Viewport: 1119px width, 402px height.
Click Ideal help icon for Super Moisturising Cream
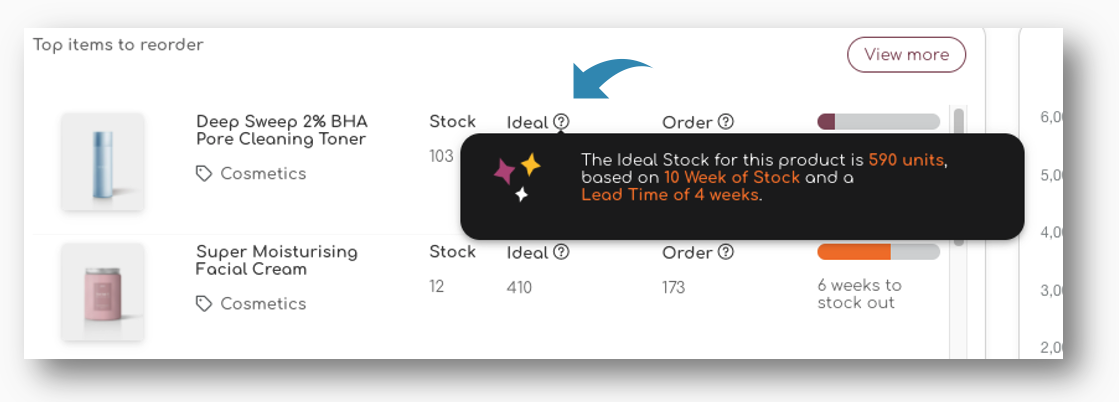coord(561,252)
